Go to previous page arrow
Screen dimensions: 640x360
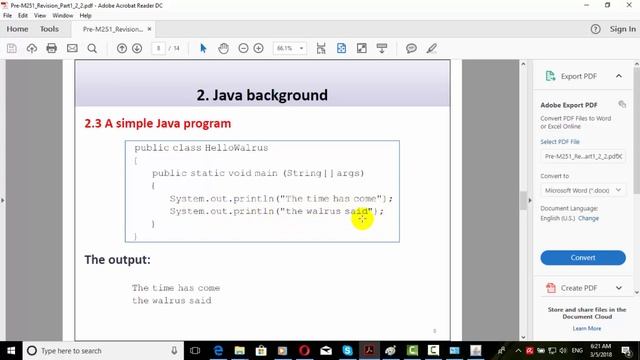(x=122, y=48)
